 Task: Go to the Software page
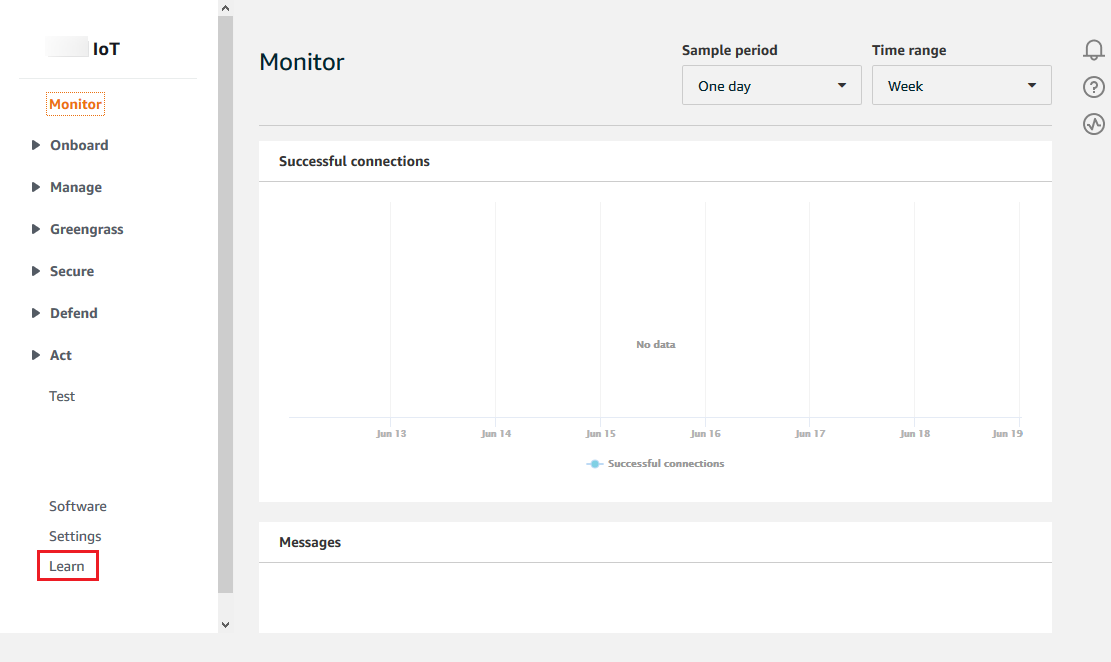[78, 506]
